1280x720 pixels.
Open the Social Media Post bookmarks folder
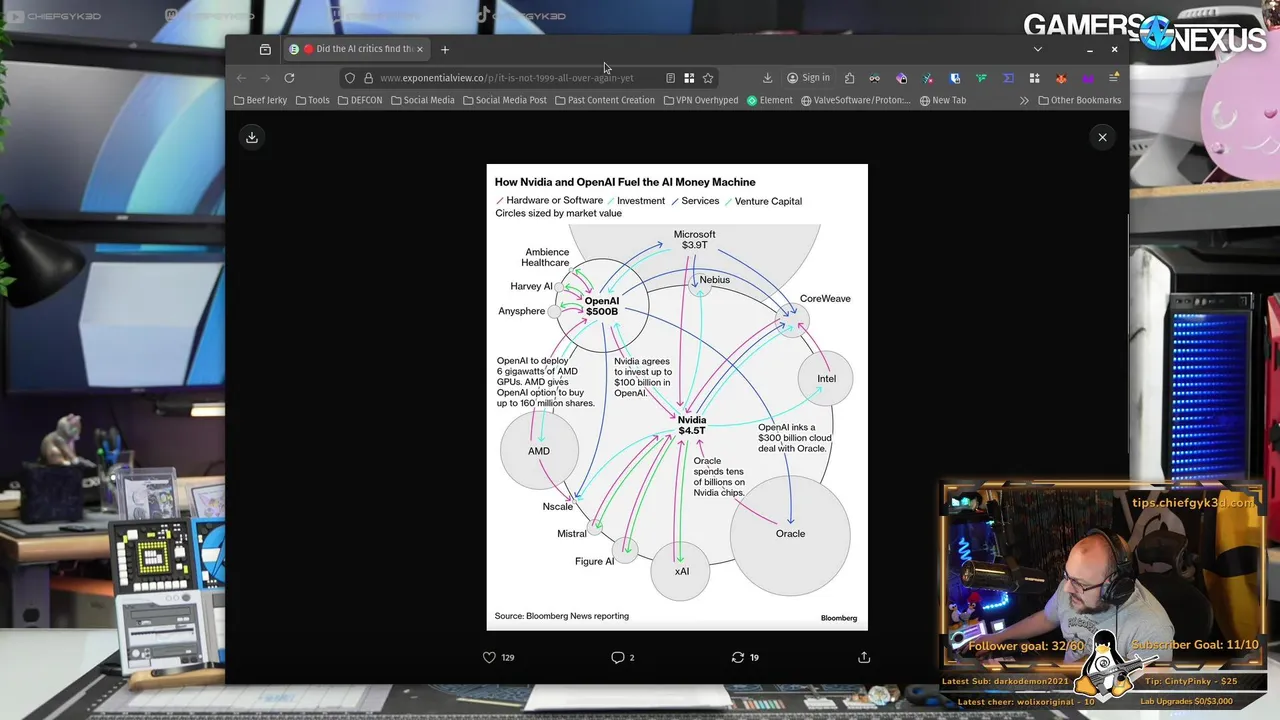tap(505, 100)
